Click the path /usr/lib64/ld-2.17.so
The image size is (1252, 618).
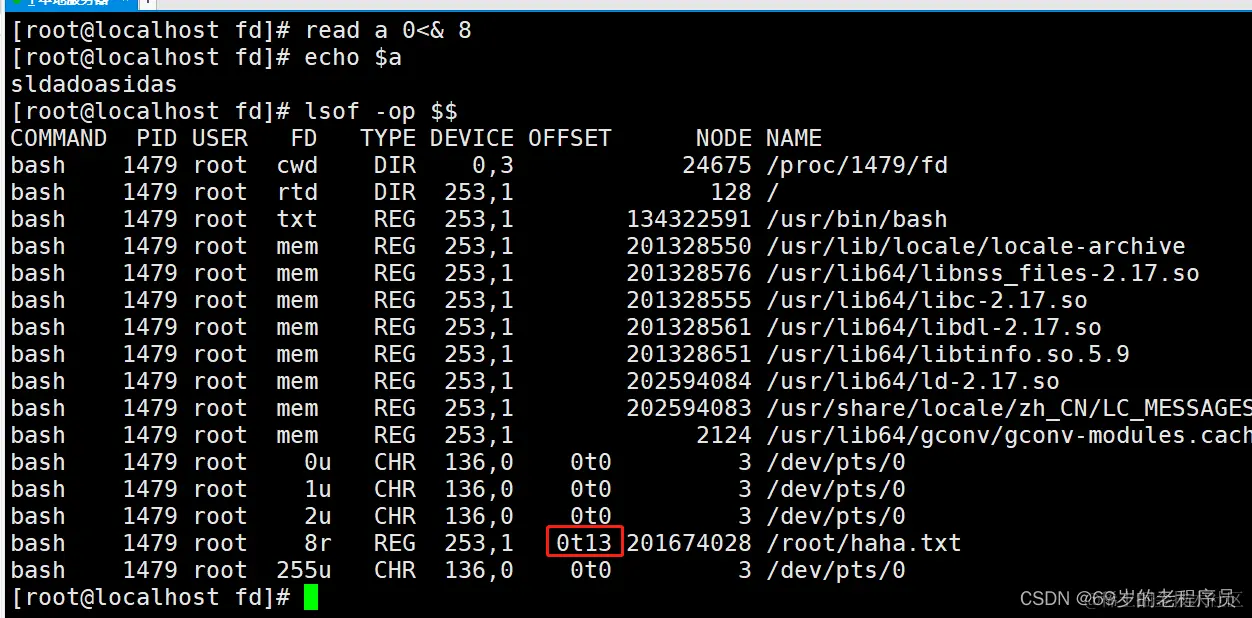(913, 382)
